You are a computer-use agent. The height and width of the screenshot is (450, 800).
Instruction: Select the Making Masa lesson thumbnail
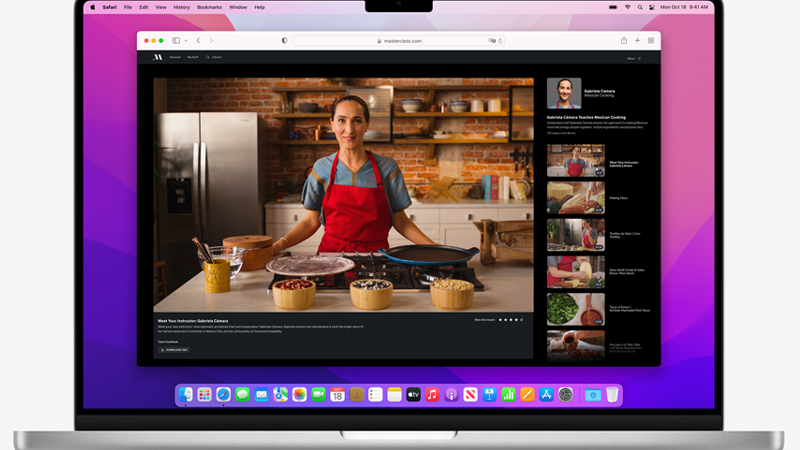[576, 198]
